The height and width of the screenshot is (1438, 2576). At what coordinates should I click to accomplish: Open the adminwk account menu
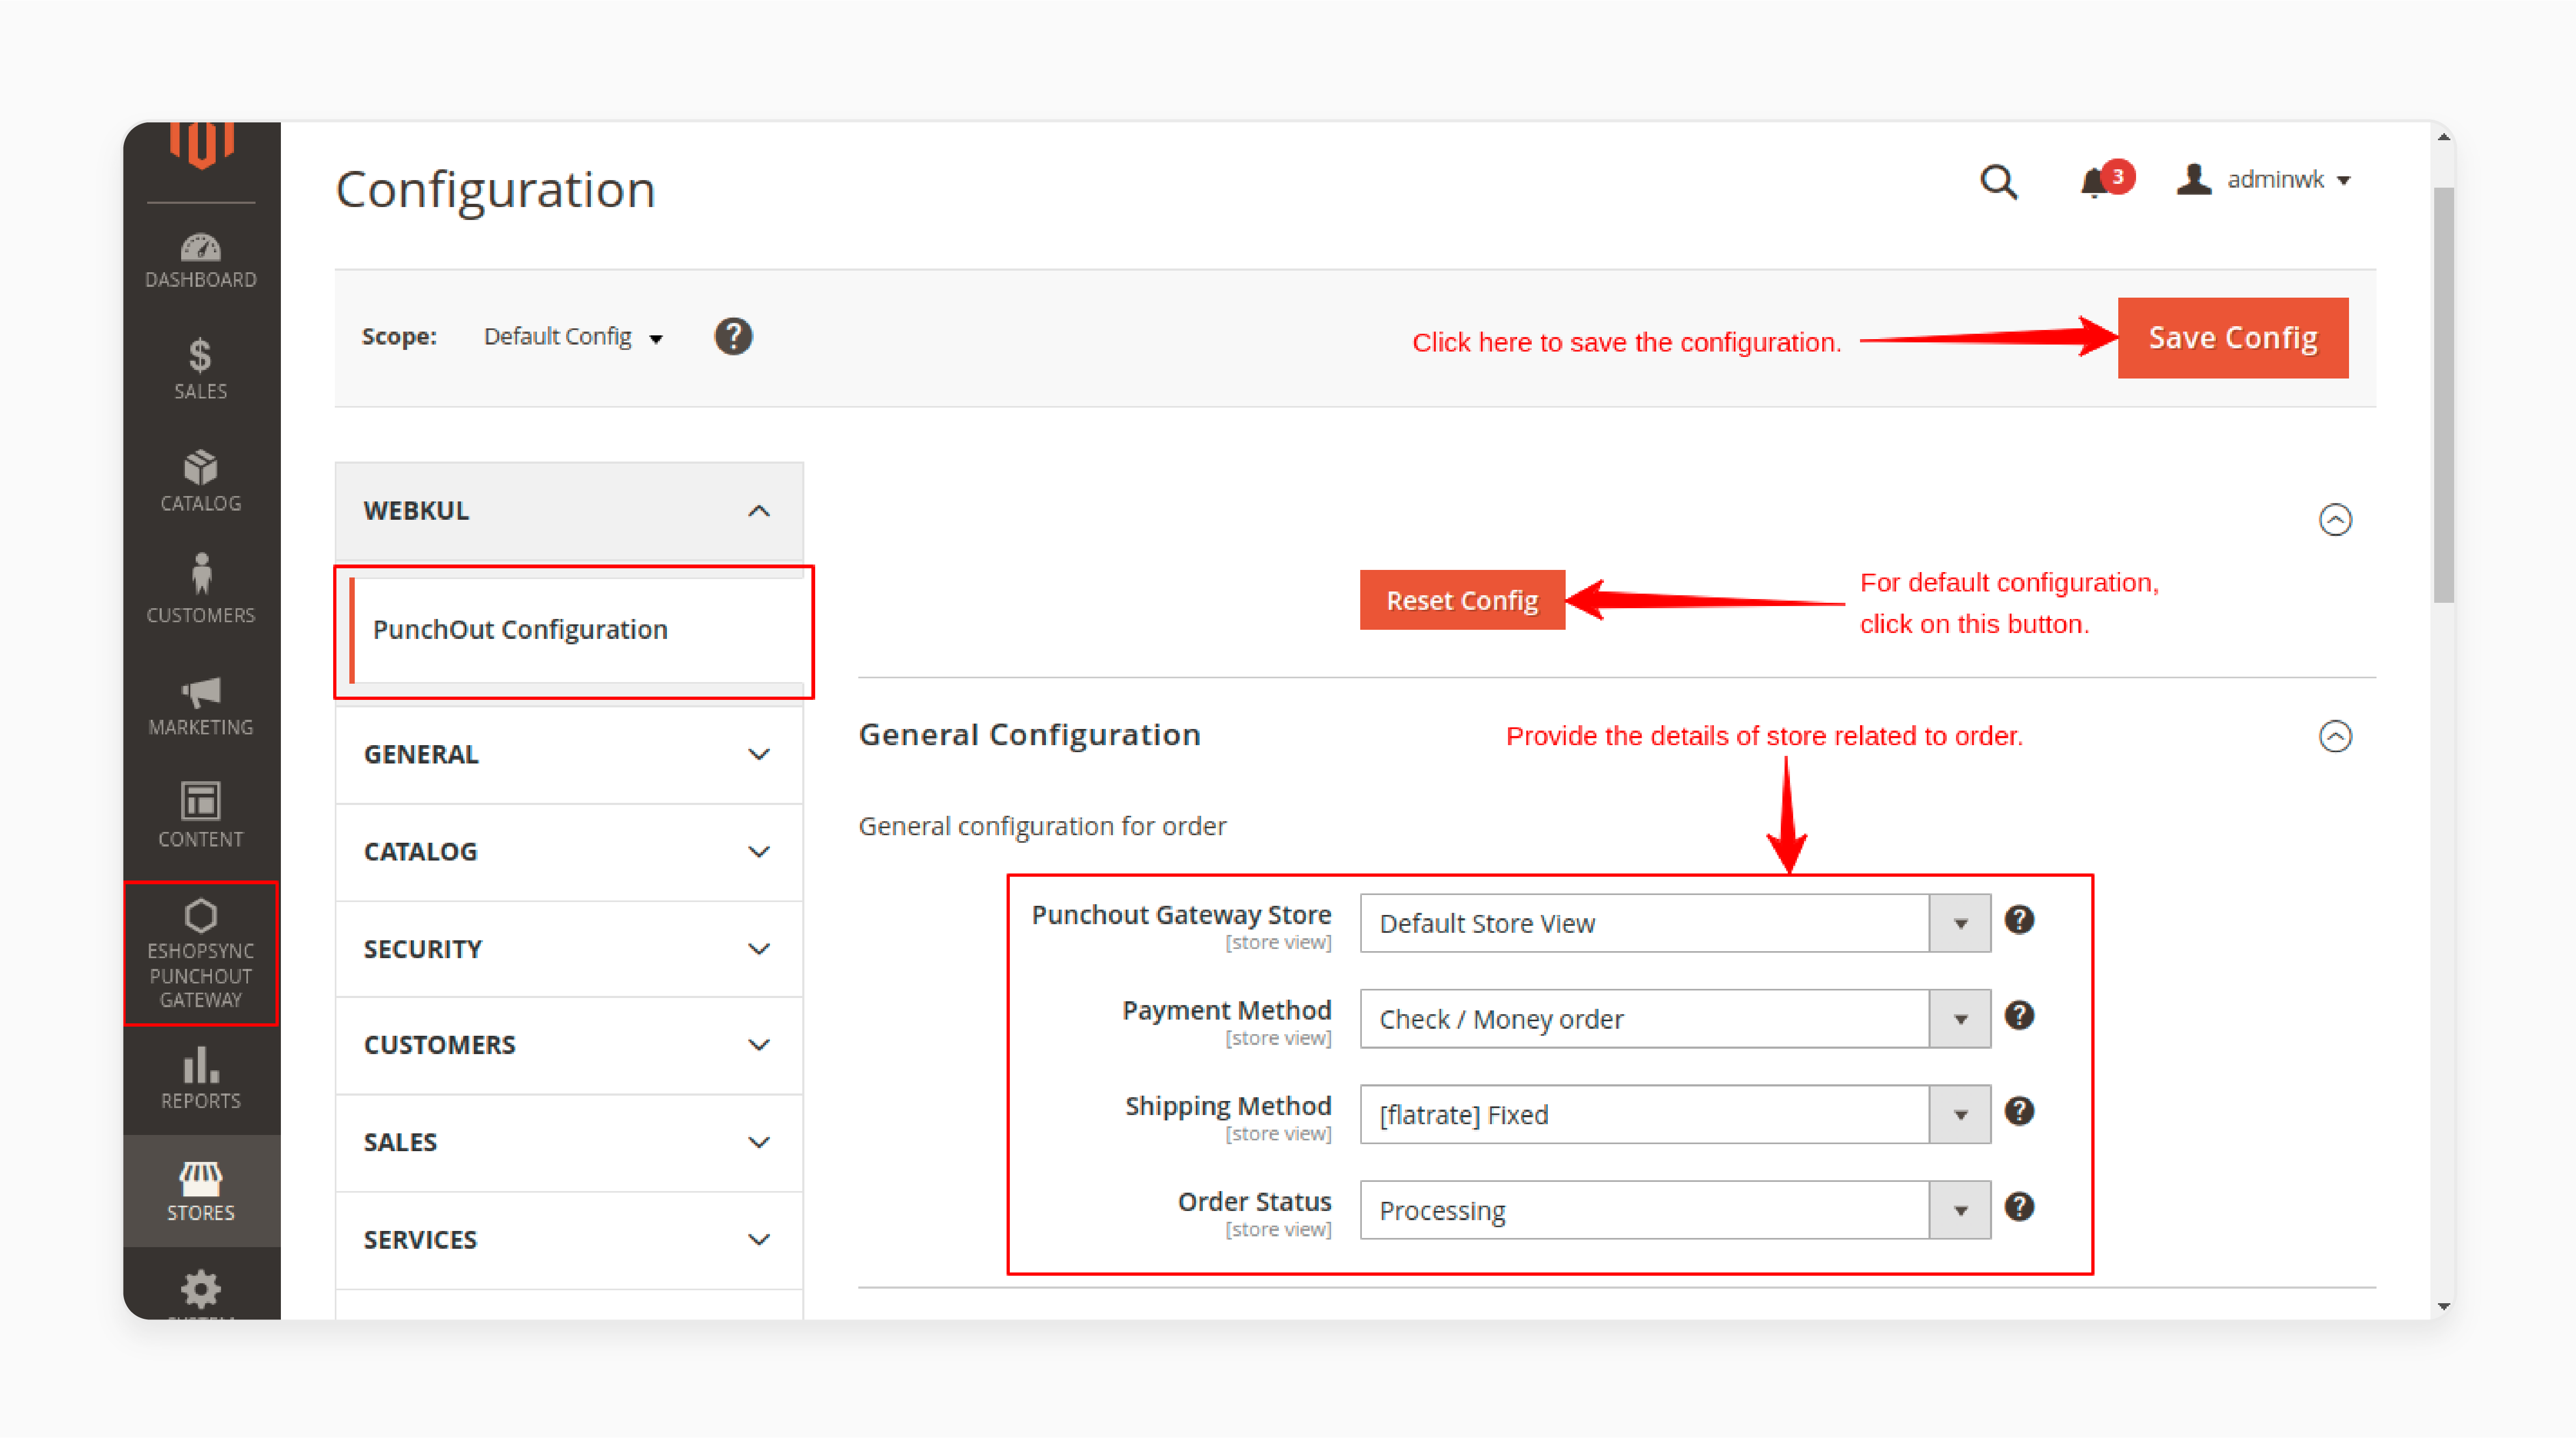pyautogui.click(x=2264, y=180)
